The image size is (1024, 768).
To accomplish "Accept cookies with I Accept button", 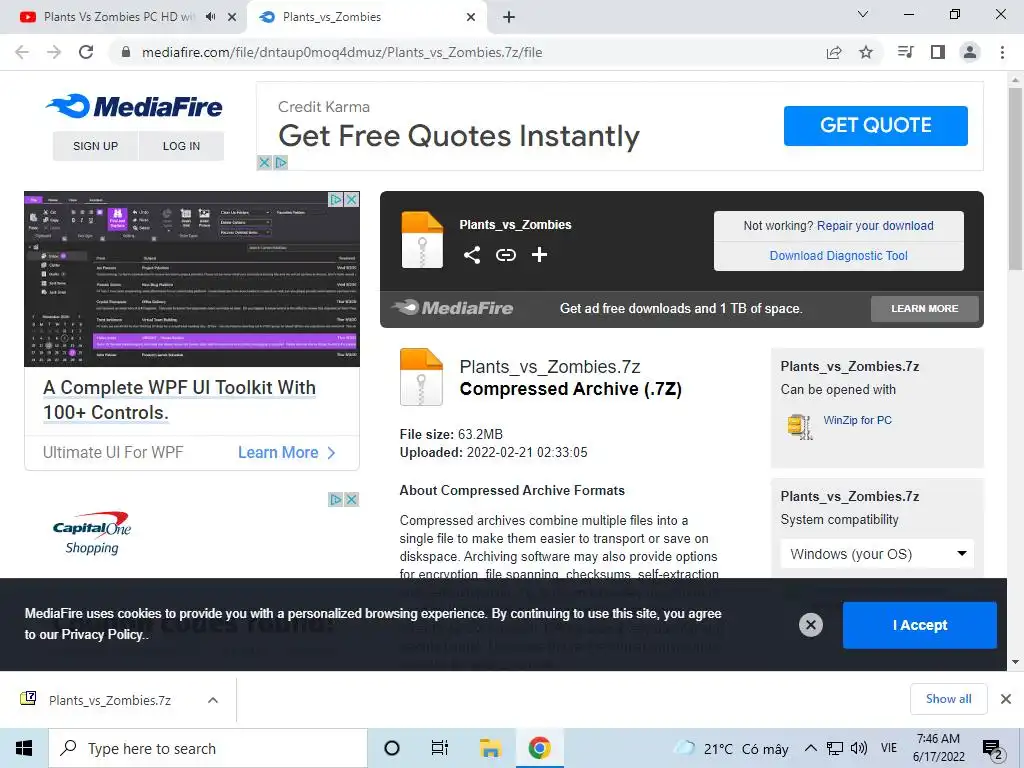I will [x=920, y=625].
